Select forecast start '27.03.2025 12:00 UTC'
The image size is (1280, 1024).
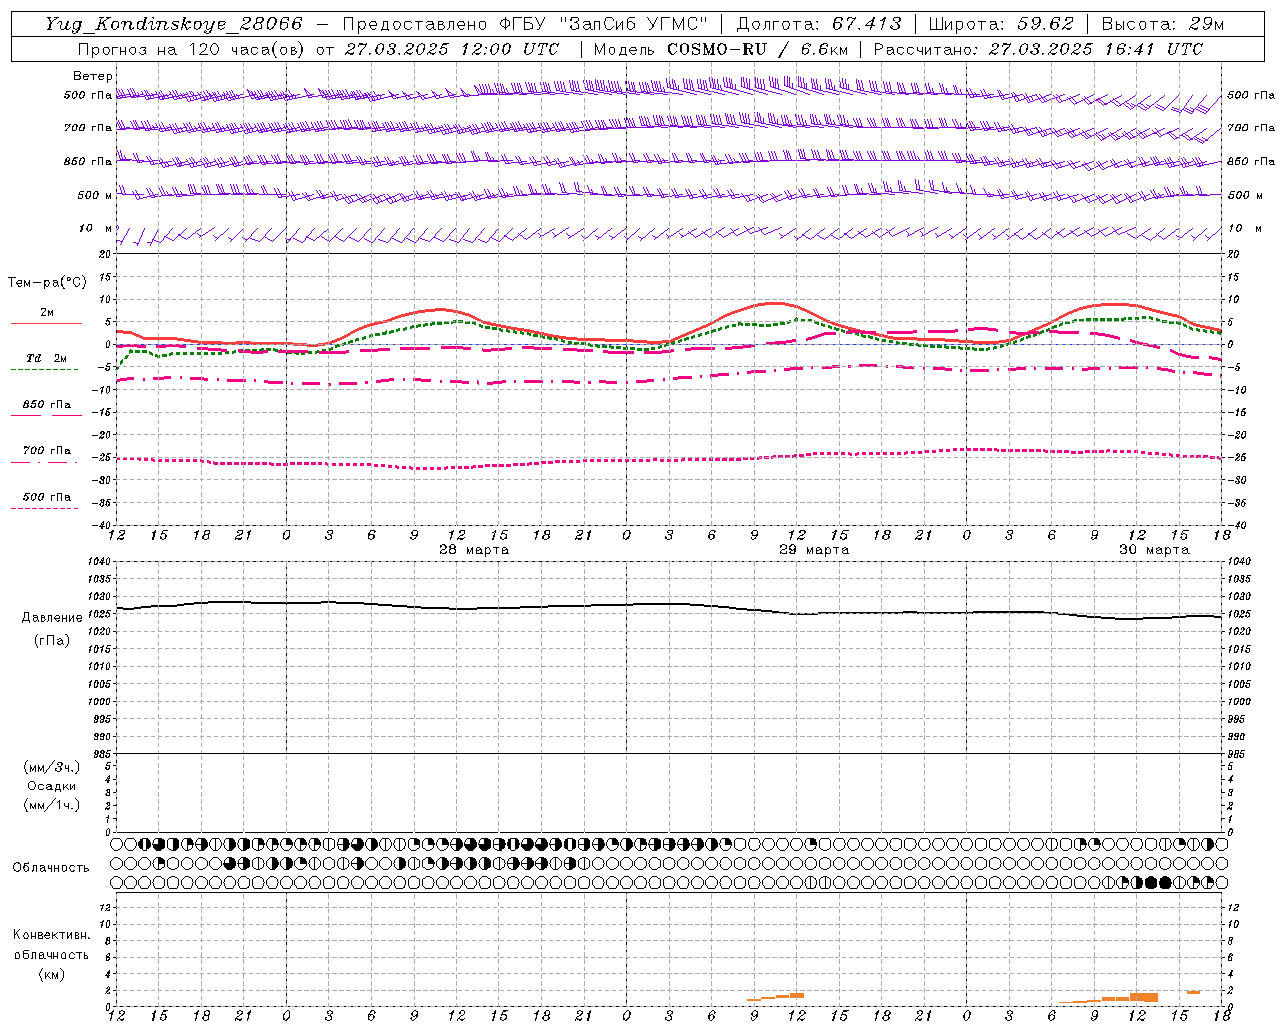pyautogui.click(x=451, y=49)
